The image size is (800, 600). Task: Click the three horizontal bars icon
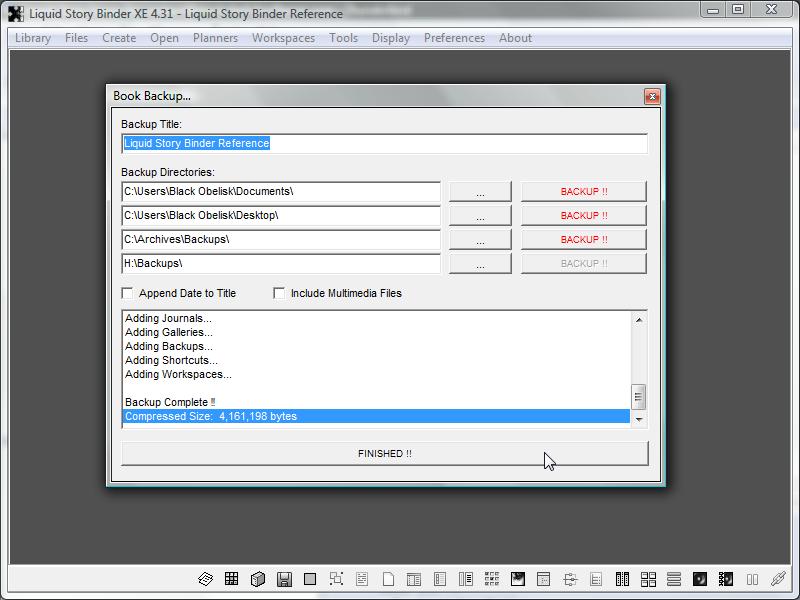point(674,579)
